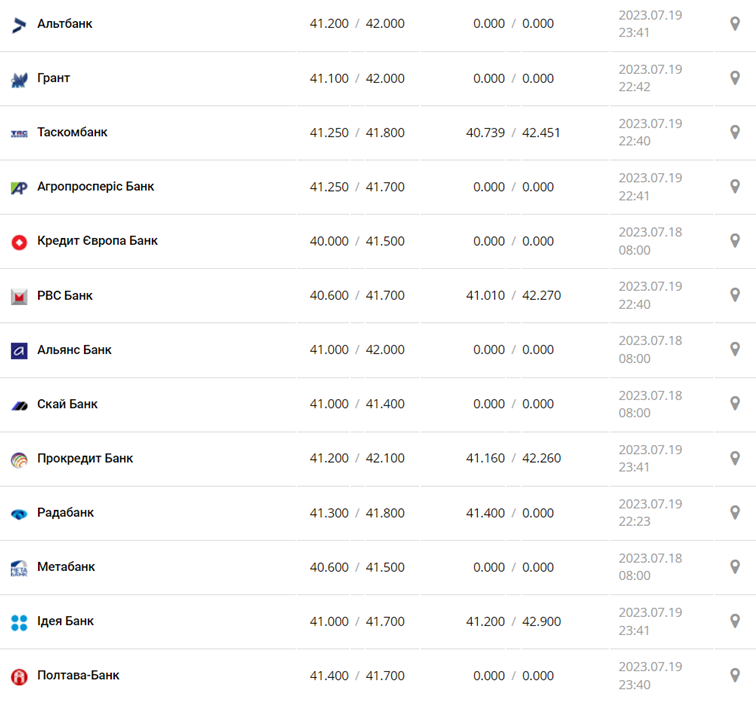
Task: Open location pin in Грант row
Action: (735, 78)
